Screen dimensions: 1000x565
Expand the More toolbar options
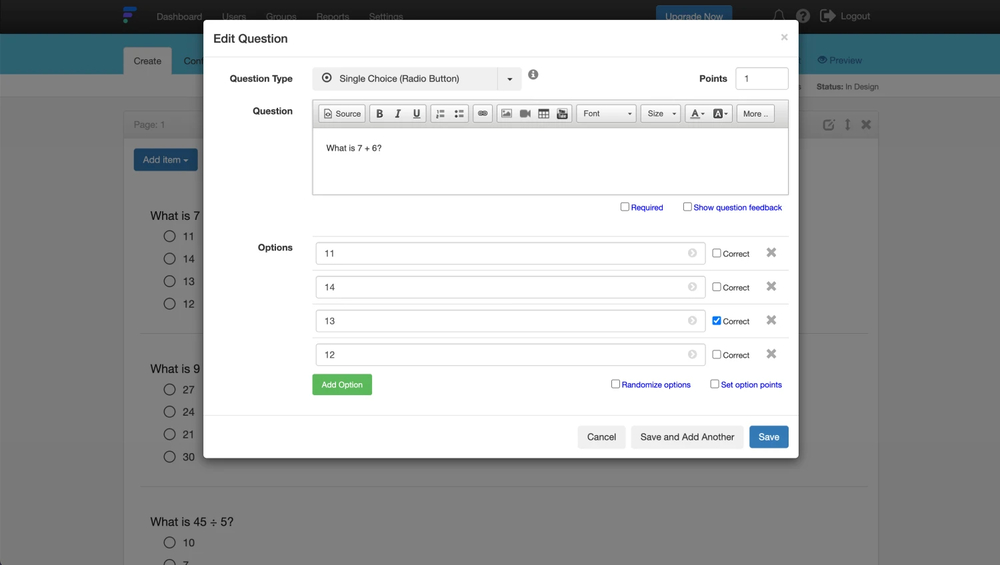(756, 114)
